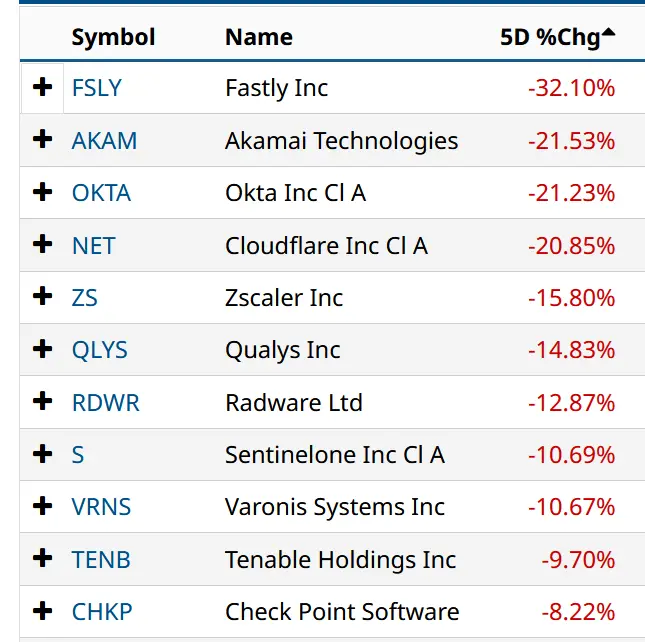The height and width of the screenshot is (642, 645).
Task: Click the plus icon beside NET
Action: [x=42, y=245]
